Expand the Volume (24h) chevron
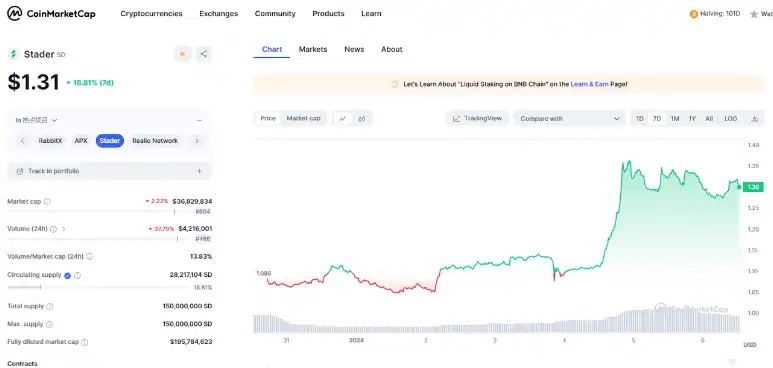773x368 pixels. pos(64,229)
